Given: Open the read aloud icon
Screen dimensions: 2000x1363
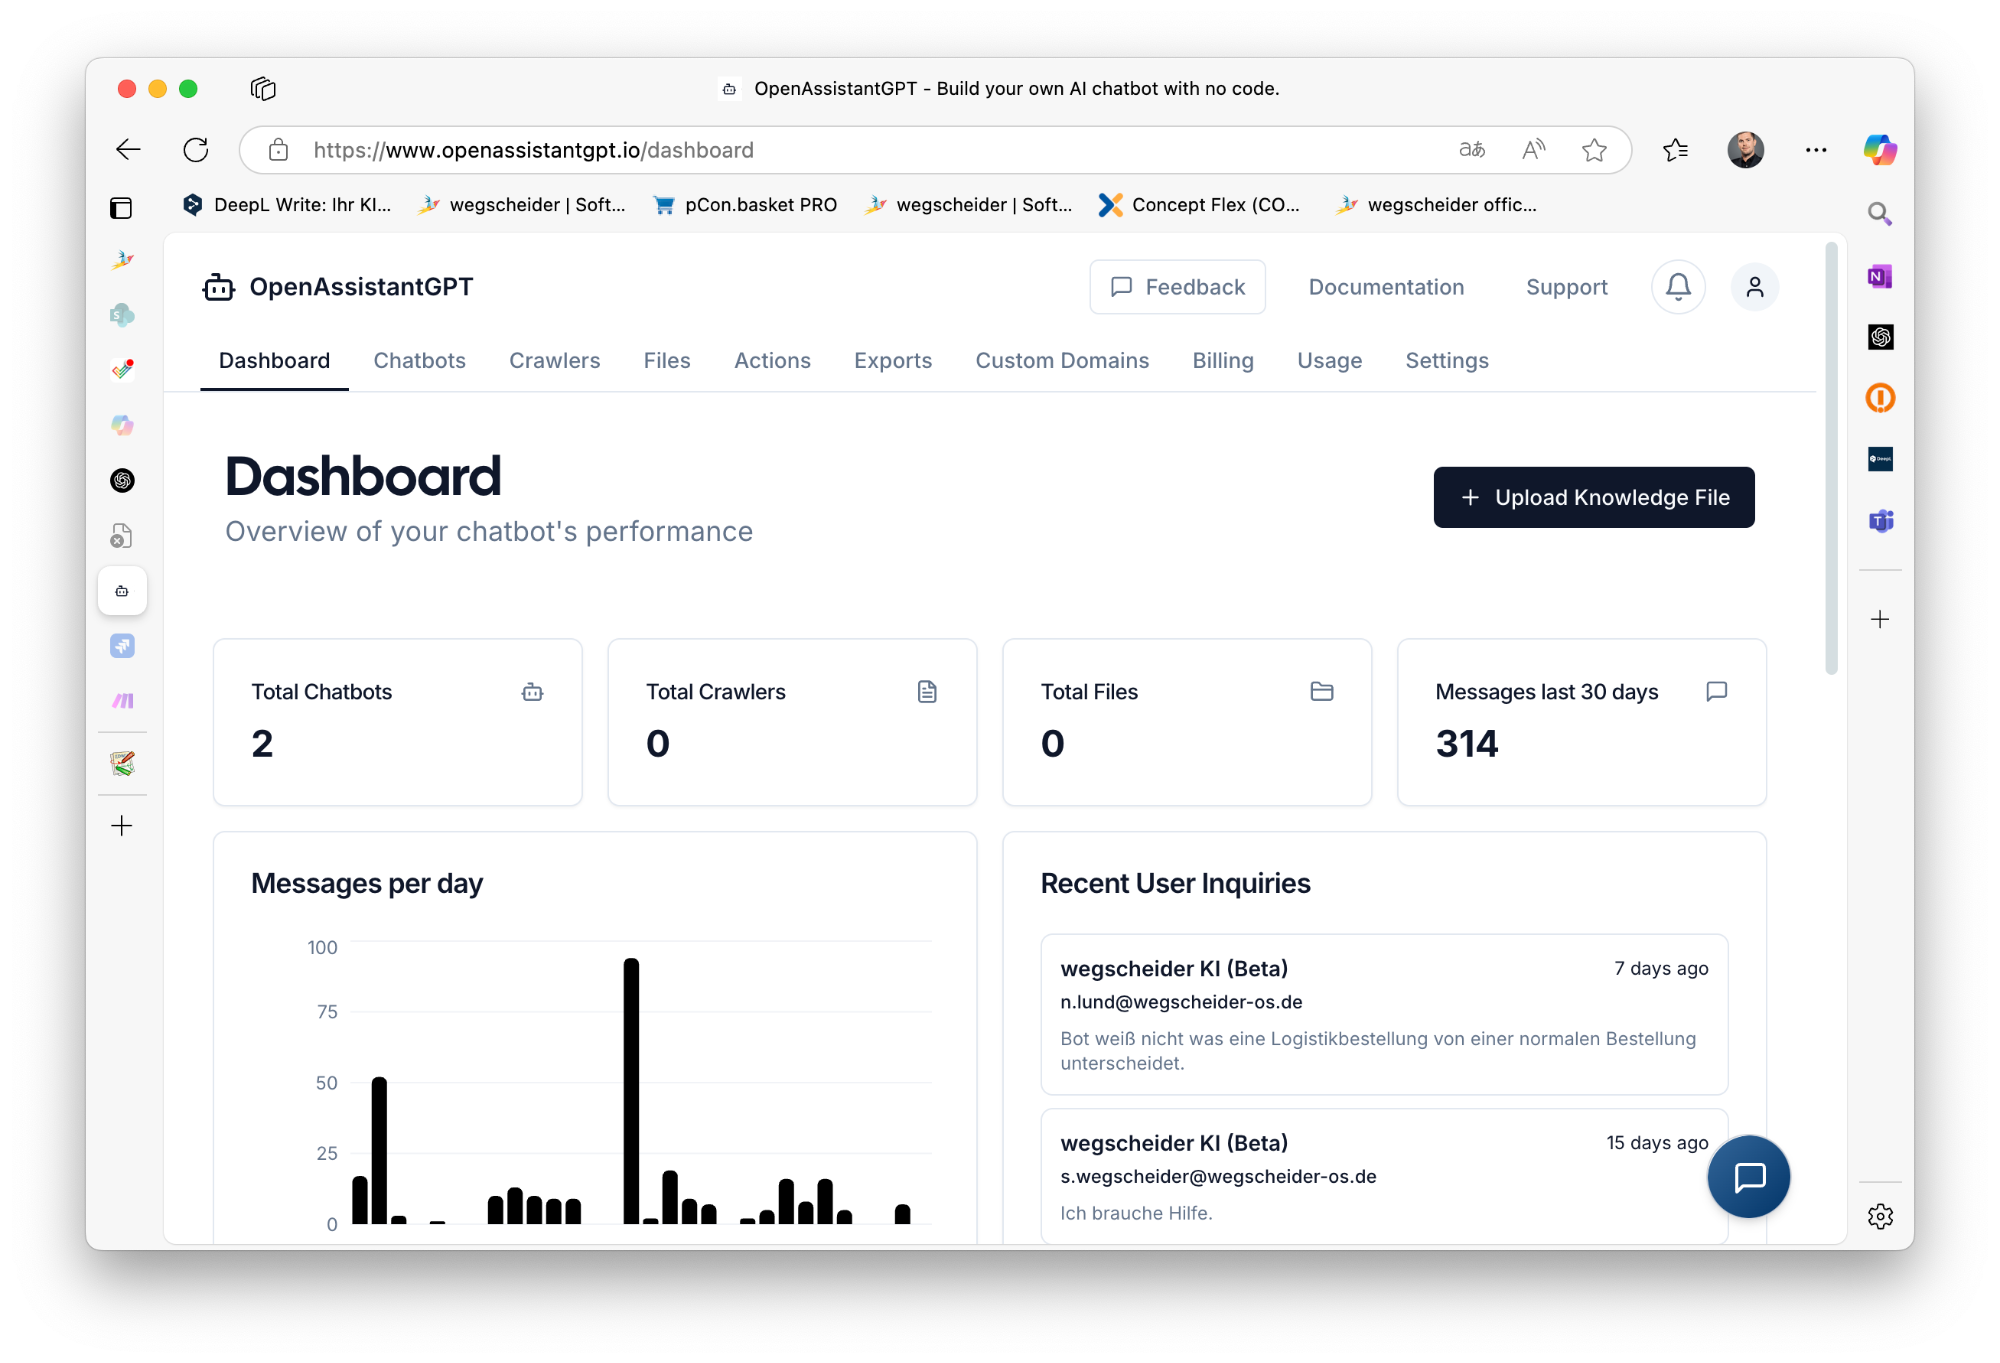Looking at the screenshot, I should 1533,150.
